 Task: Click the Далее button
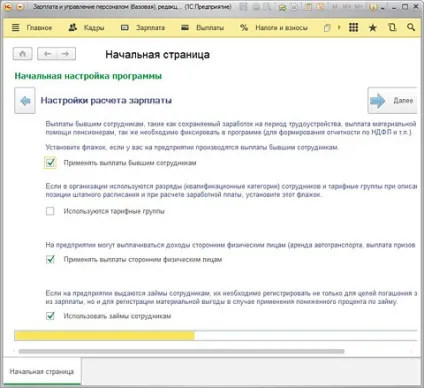coord(392,101)
